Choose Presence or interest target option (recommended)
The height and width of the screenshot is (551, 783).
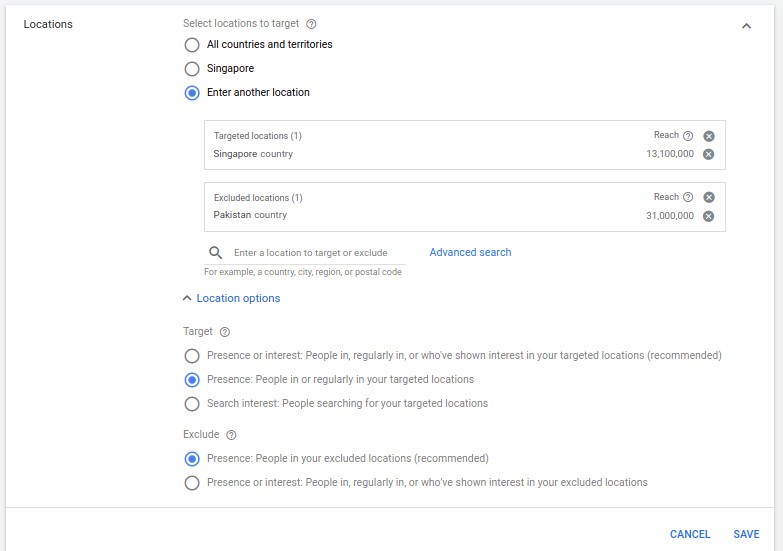[x=192, y=356]
